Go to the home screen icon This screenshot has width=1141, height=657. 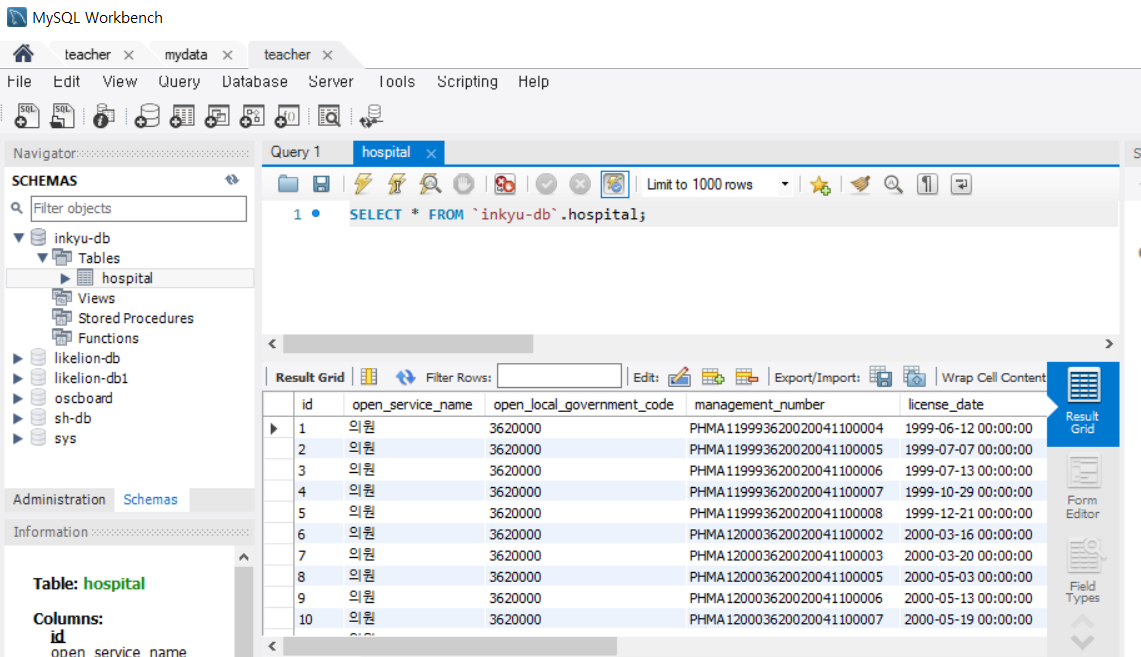[x=23, y=54]
